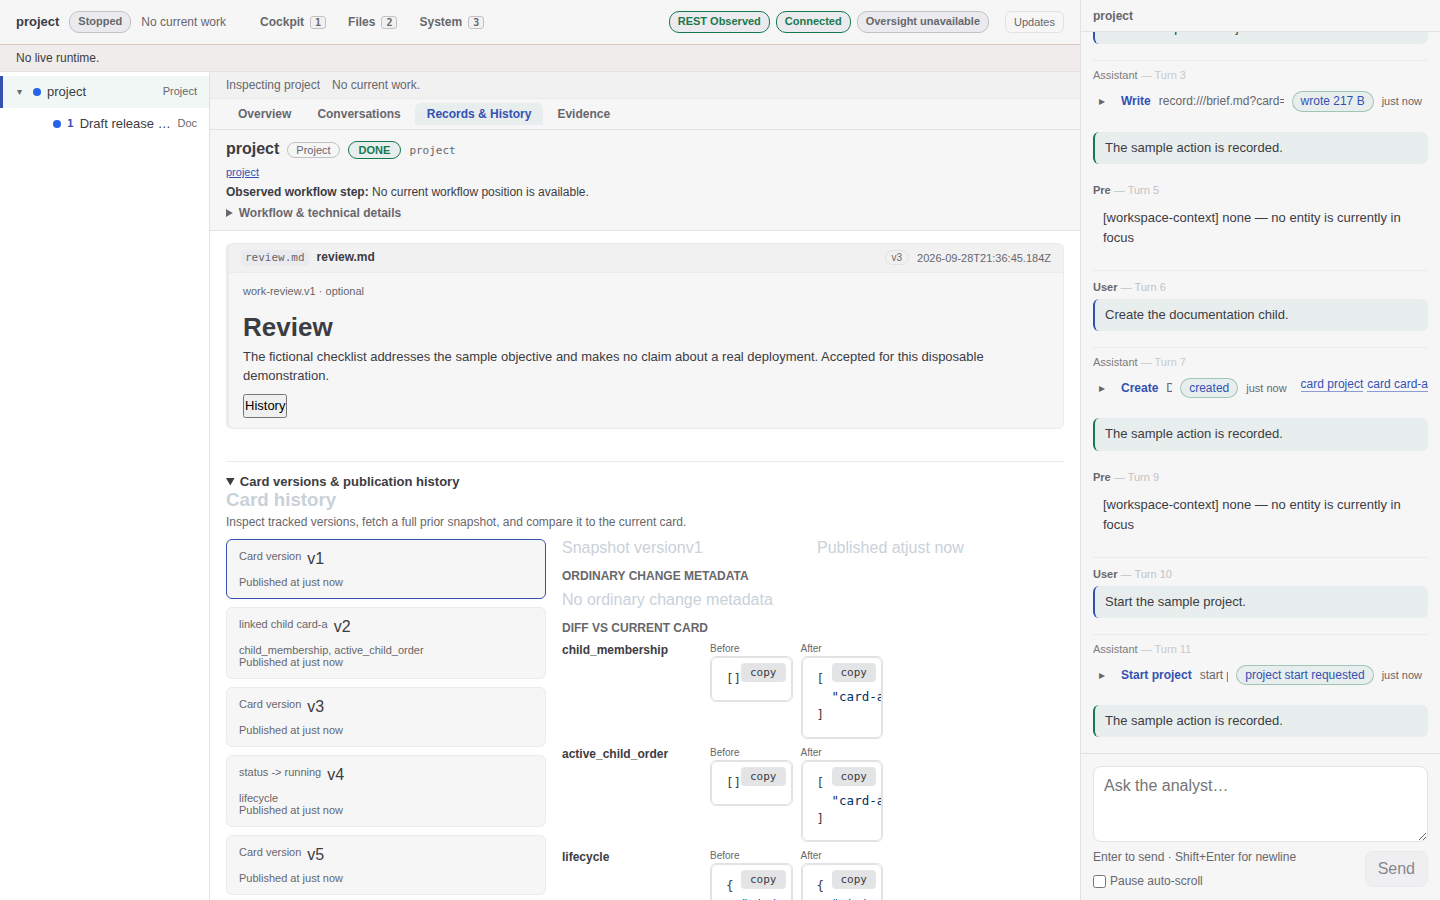Select the project row in the sidebar
1440x900 pixels.
point(105,92)
